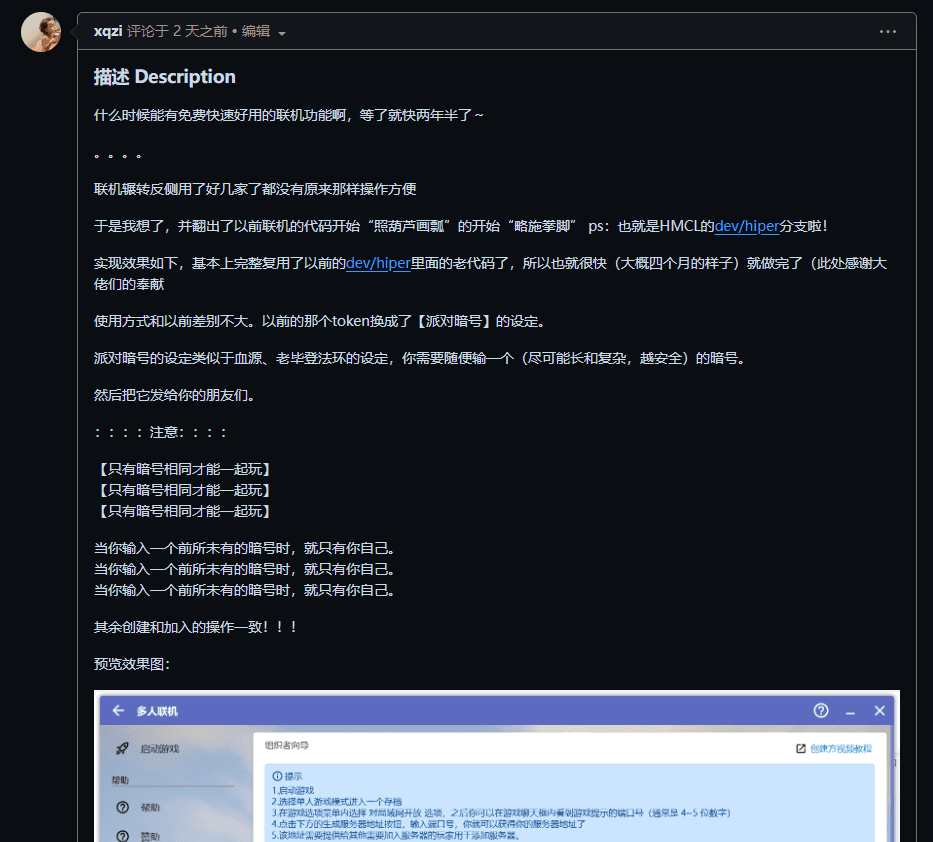The height and width of the screenshot is (842, 933).
Task: Click the info icon next to 提示
Action: (277, 776)
